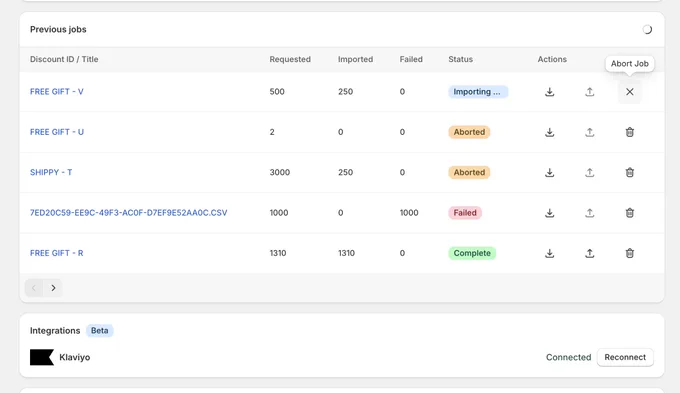Viewport: 680px width, 393px height.
Task: Click the Previous jobs heading
Action: [58, 29]
